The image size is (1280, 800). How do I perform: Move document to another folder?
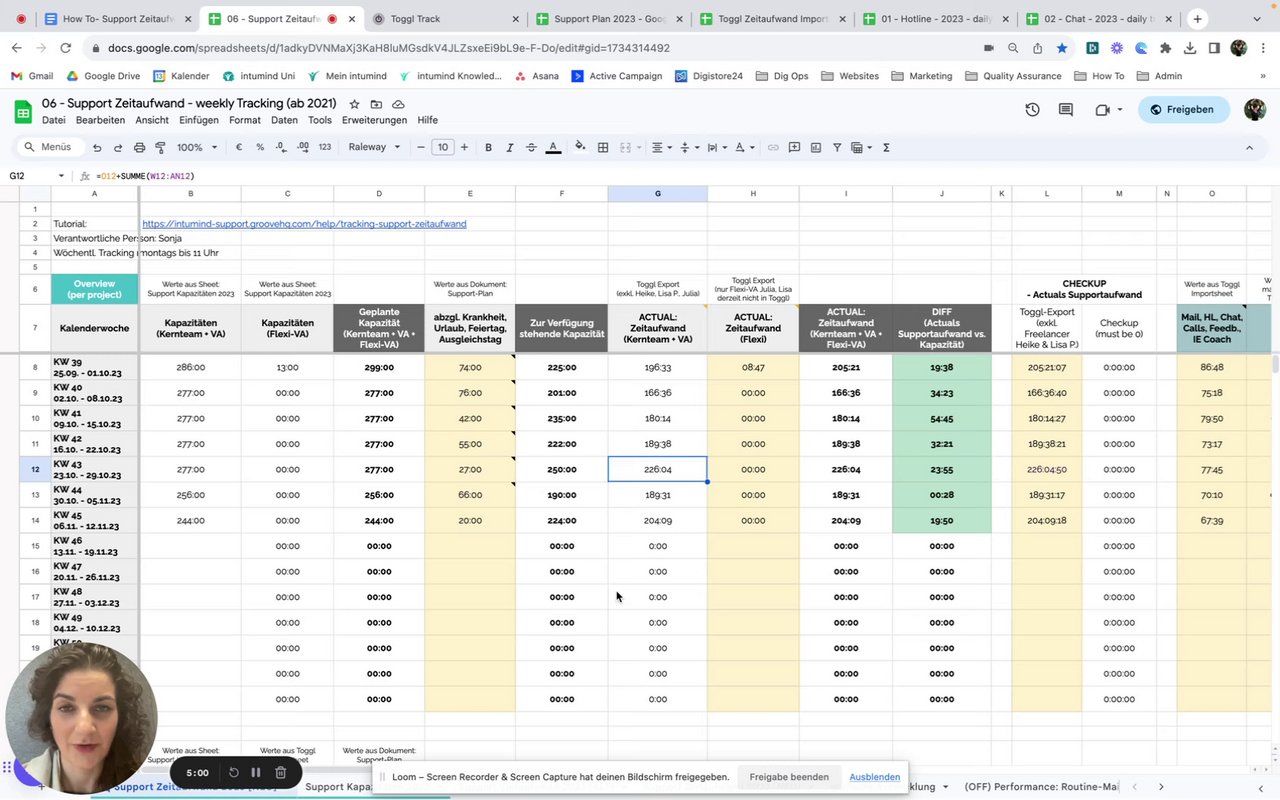pyautogui.click(x=376, y=104)
